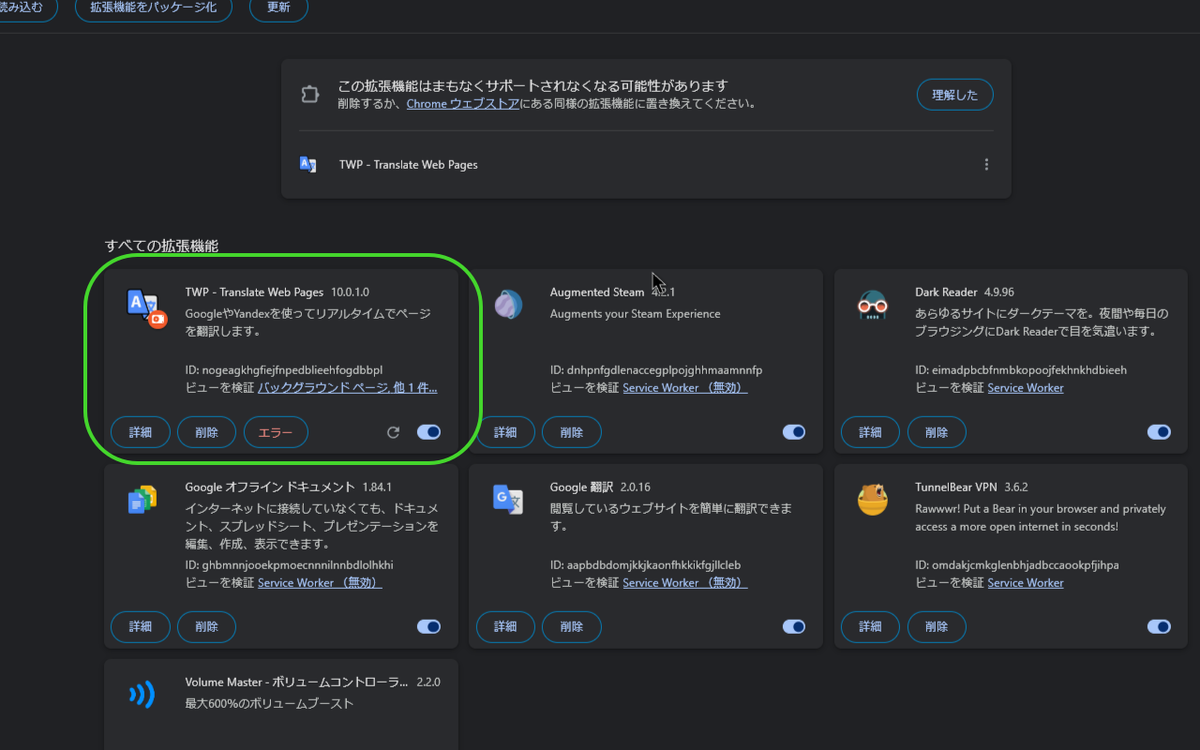Click 削除 on the TunnelBear VPN card
Image resolution: width=1200 pixels, height=750 pixels.
937,627
